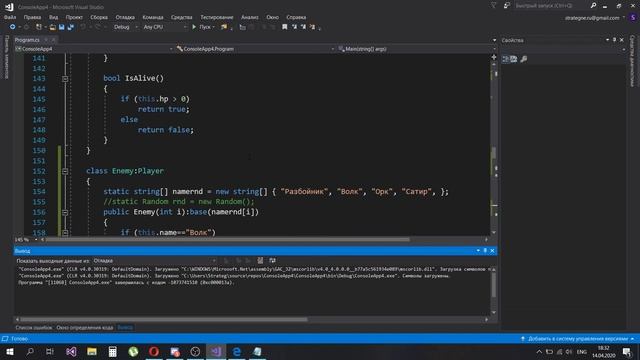Click the Output panel horizontal scrollbar
This screenshot has width=640, height=360.
click(x=163, y=319)
